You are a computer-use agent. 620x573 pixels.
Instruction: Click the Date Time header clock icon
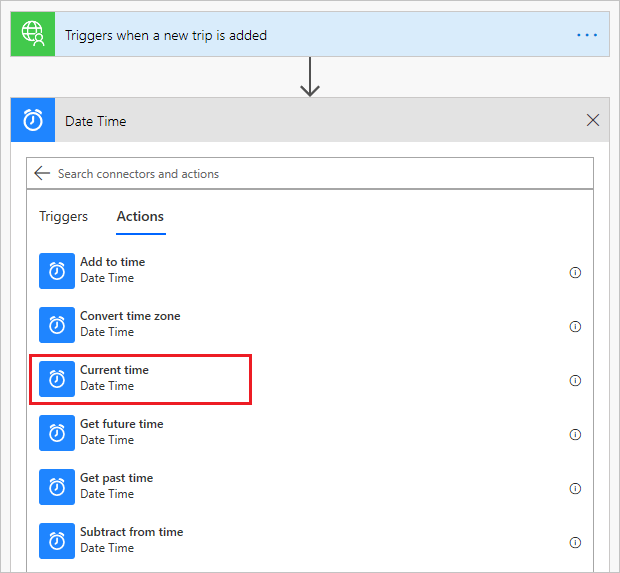coord(33,120)
